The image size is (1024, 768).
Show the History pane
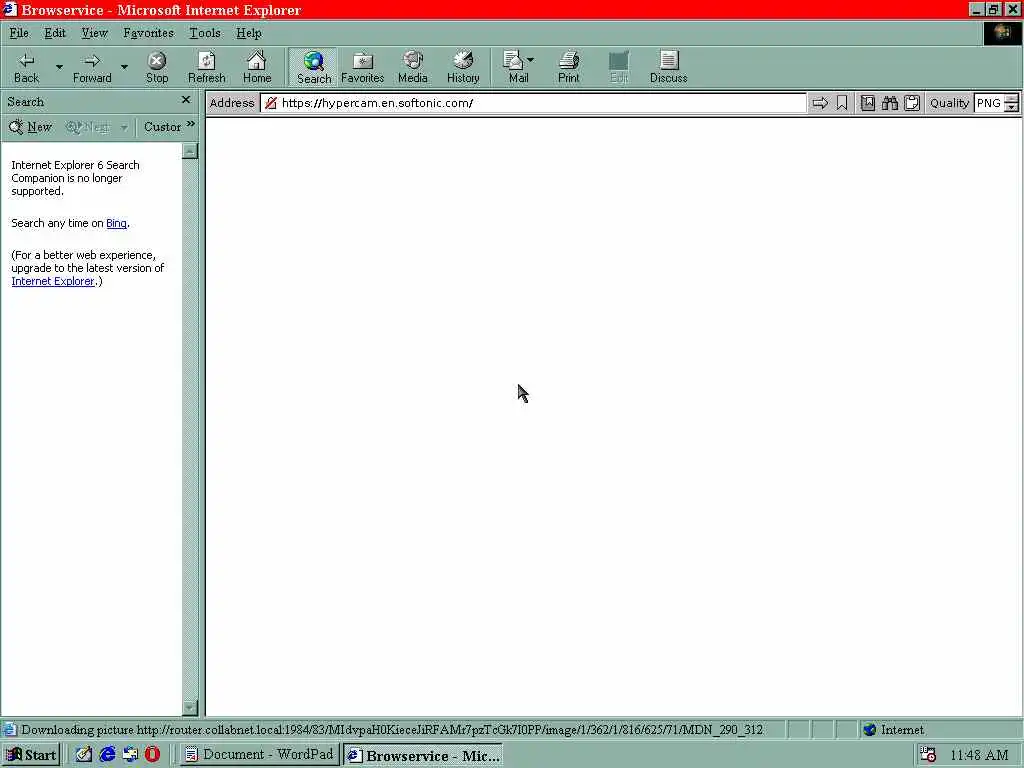[463, 68]
